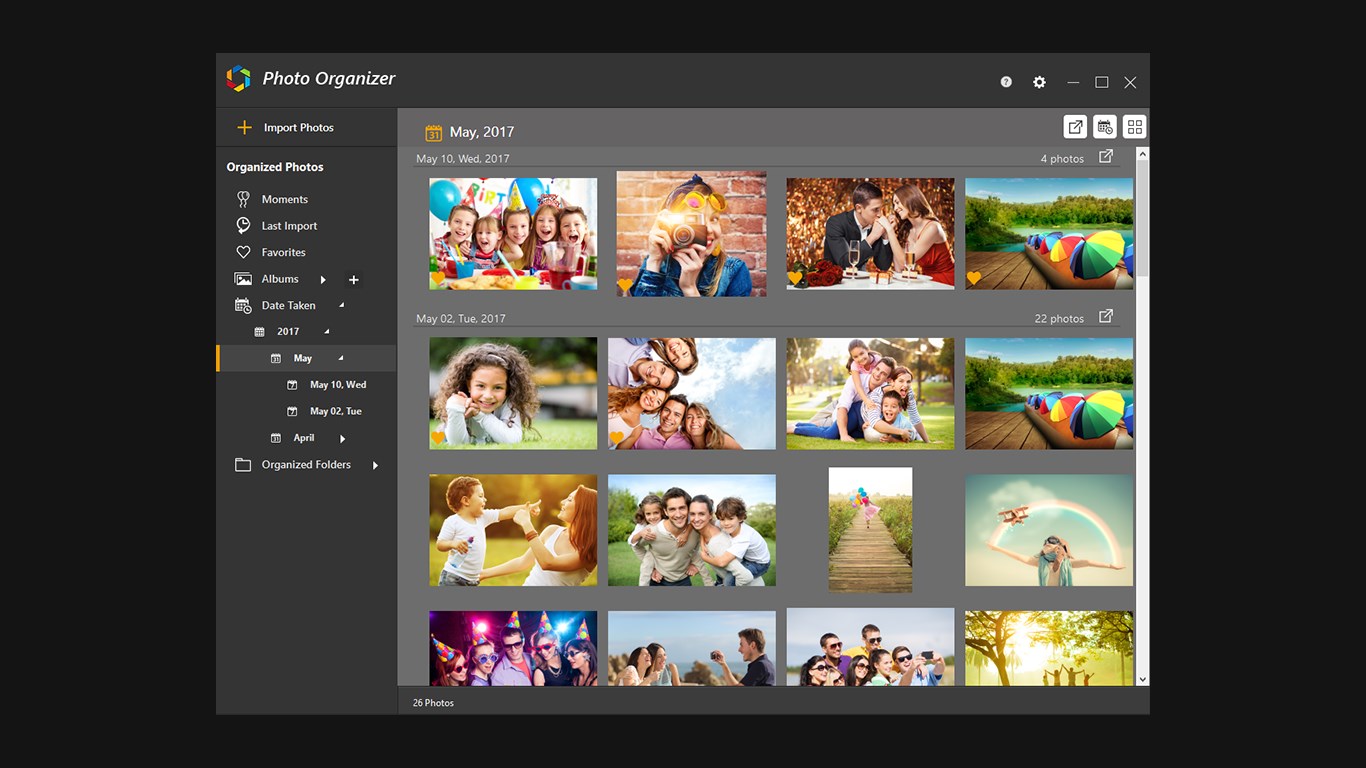
Task: Select the Favorites heart icon in sidebar
Action: point(243,253)
